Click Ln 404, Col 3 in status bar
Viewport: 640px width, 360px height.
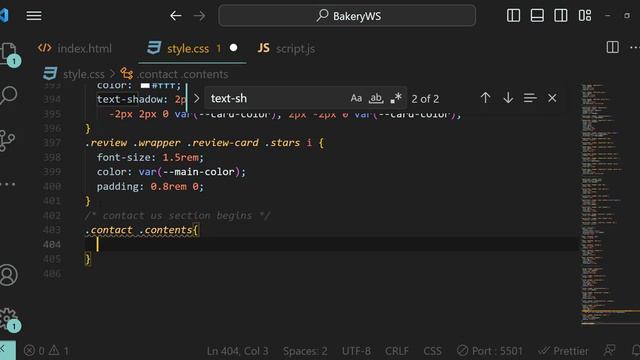(238, 351)
